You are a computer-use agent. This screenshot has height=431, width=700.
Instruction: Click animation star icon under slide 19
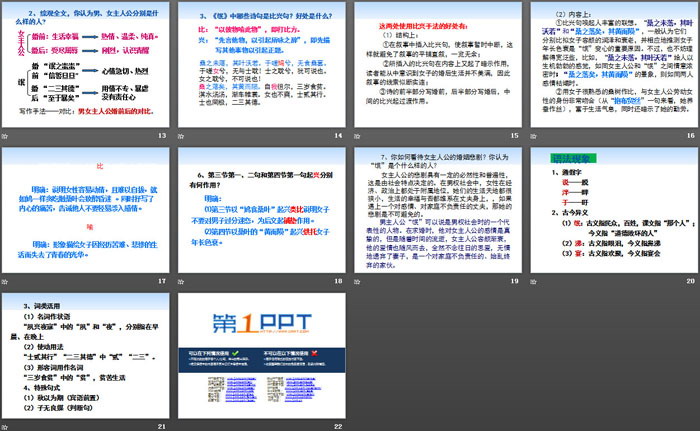click(357, 281)
